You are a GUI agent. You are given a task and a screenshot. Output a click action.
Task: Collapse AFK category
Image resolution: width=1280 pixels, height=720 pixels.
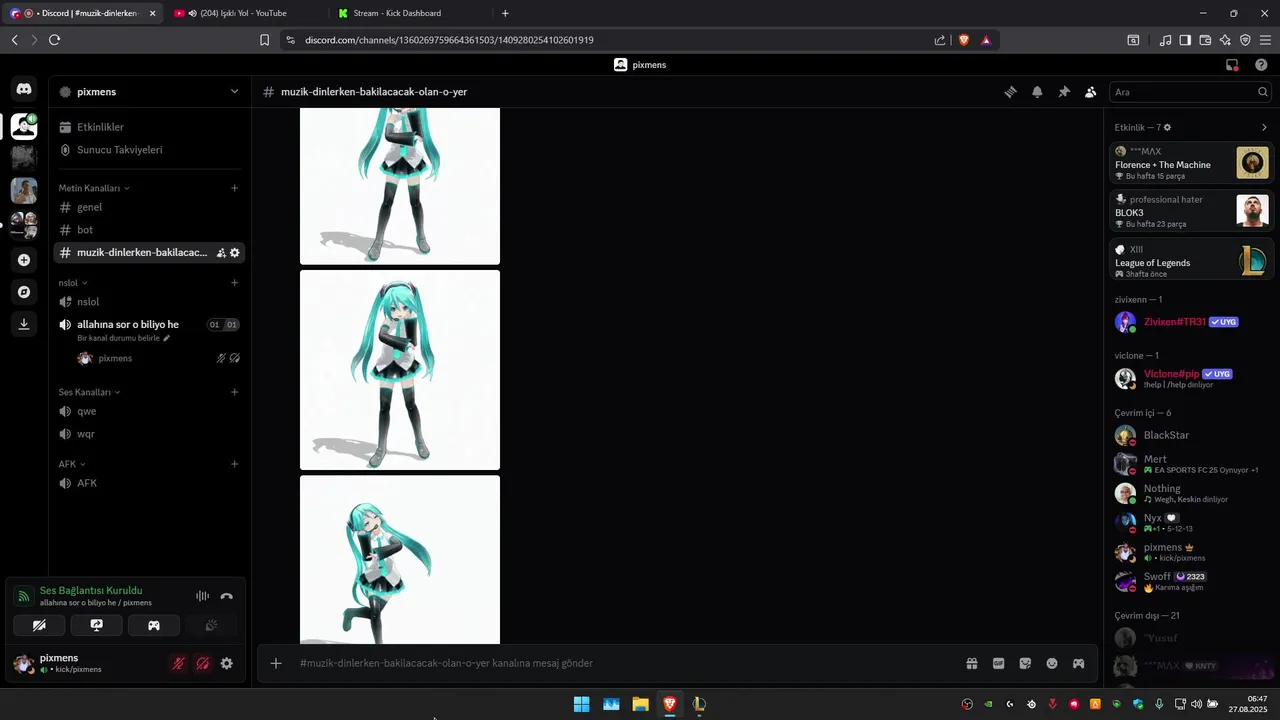click(x=72, y=464)
